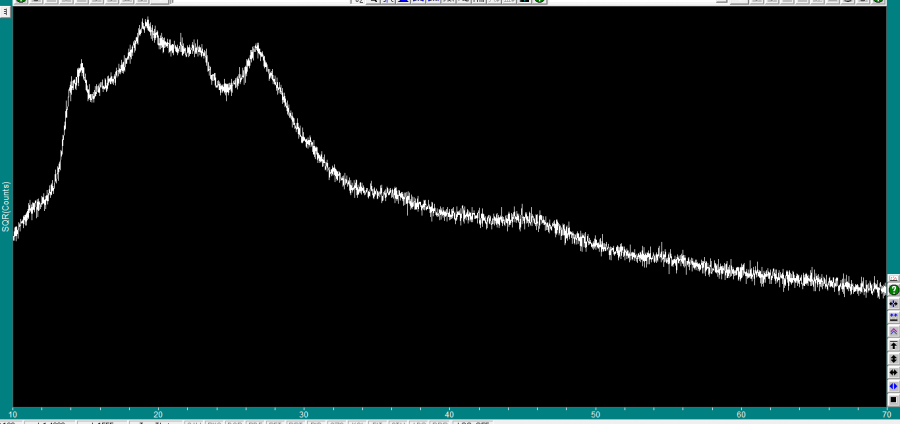Click the SQR(Counts) y-axis label
Viewport: 900px width, 424px height.
[x=6, y=207]
